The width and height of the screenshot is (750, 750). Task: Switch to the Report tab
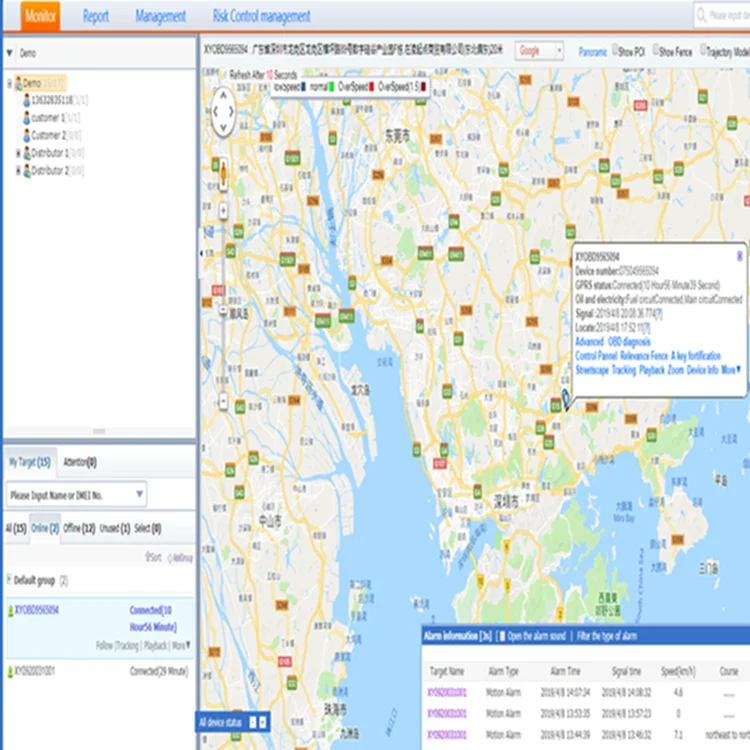(96, 16)
